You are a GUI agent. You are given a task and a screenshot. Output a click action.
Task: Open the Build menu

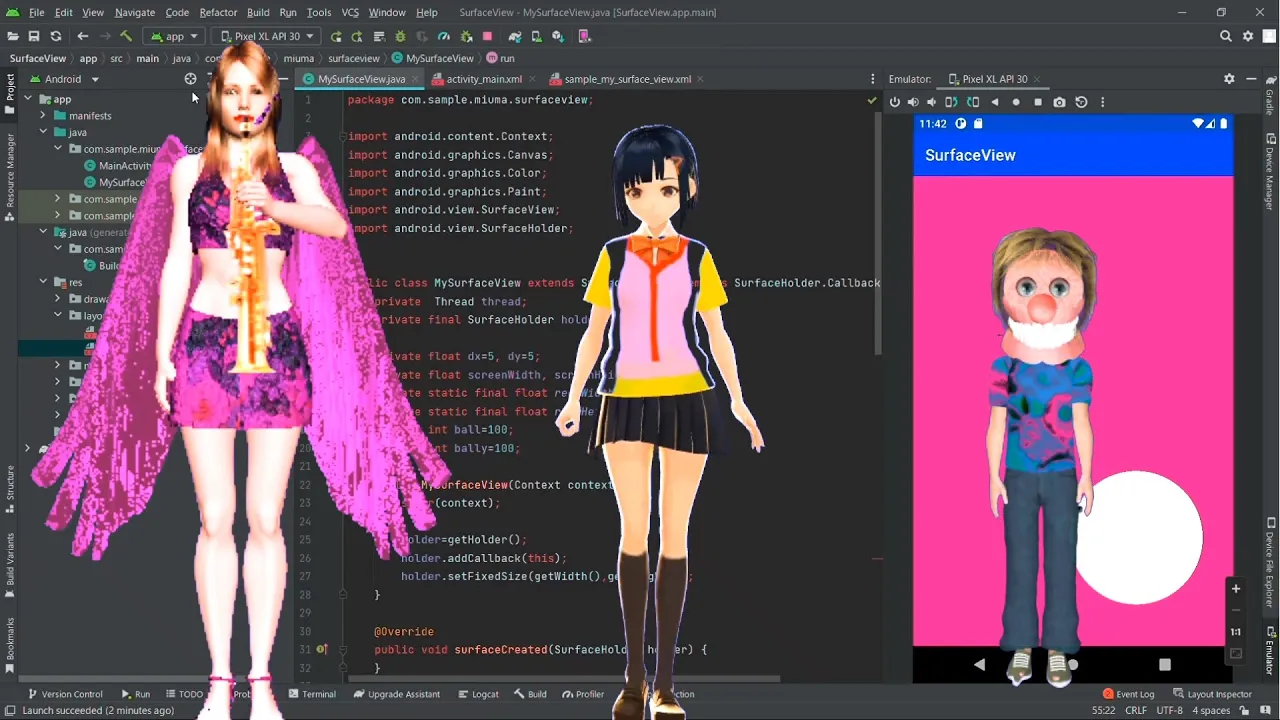[258, 12]
